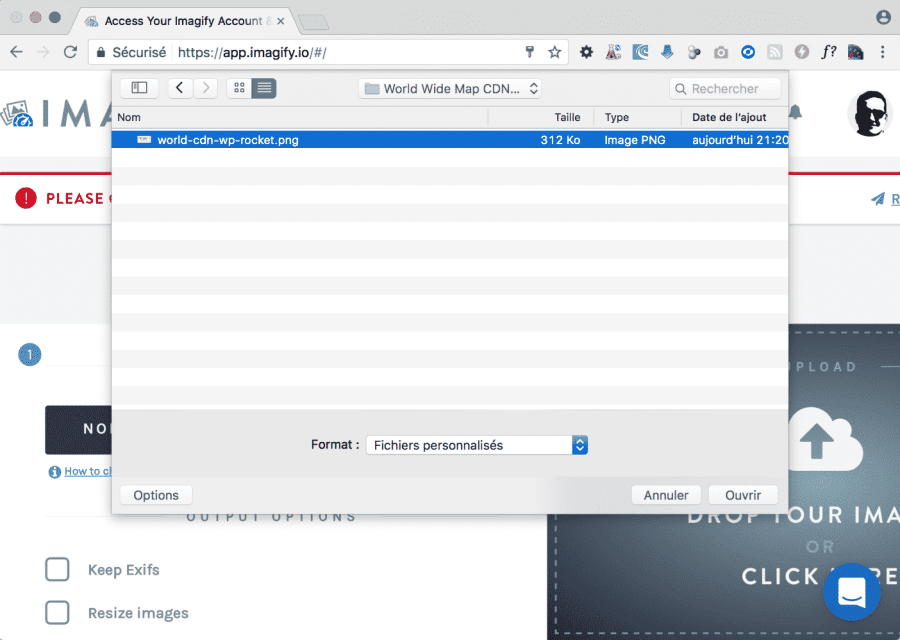Reload the page in Chrome
The image size is (900, 640).
tap(70, 52)
